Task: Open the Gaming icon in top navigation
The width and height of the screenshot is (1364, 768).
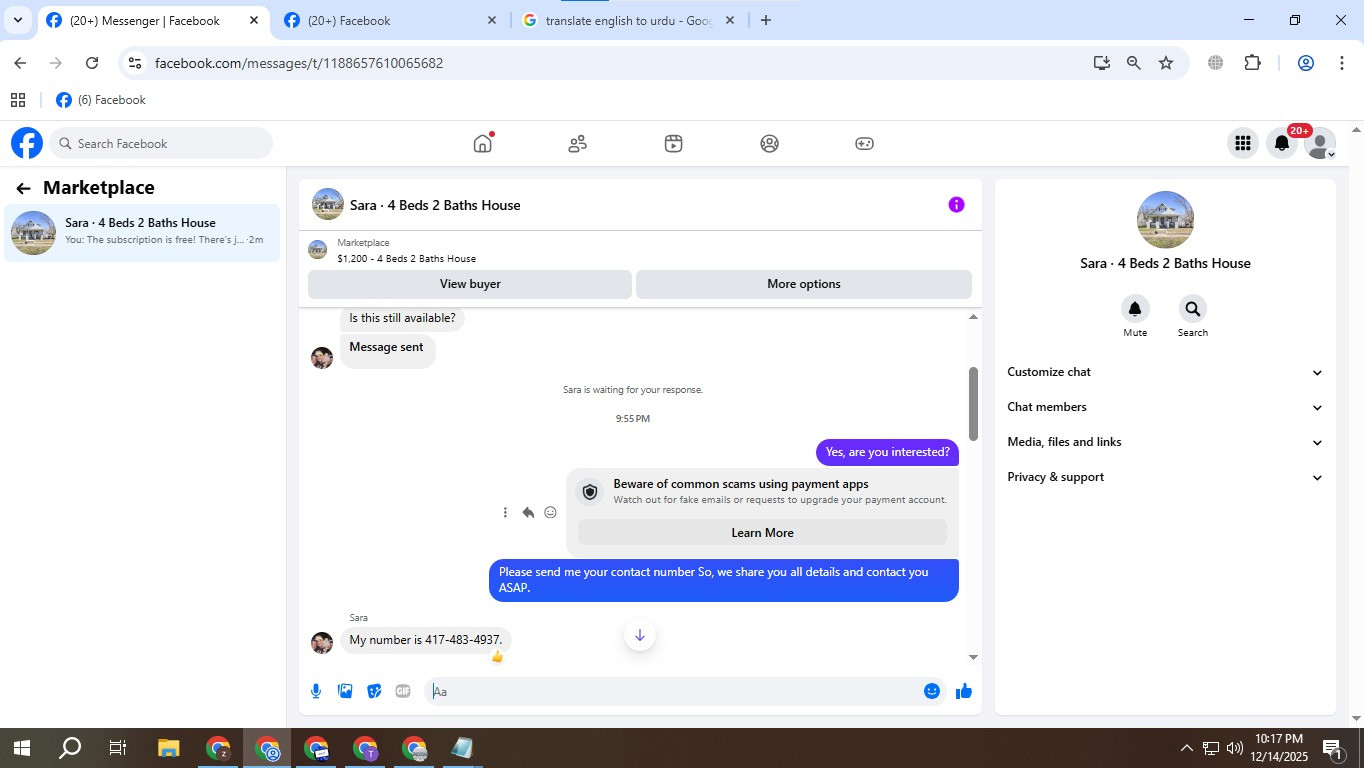Action: 864,144
